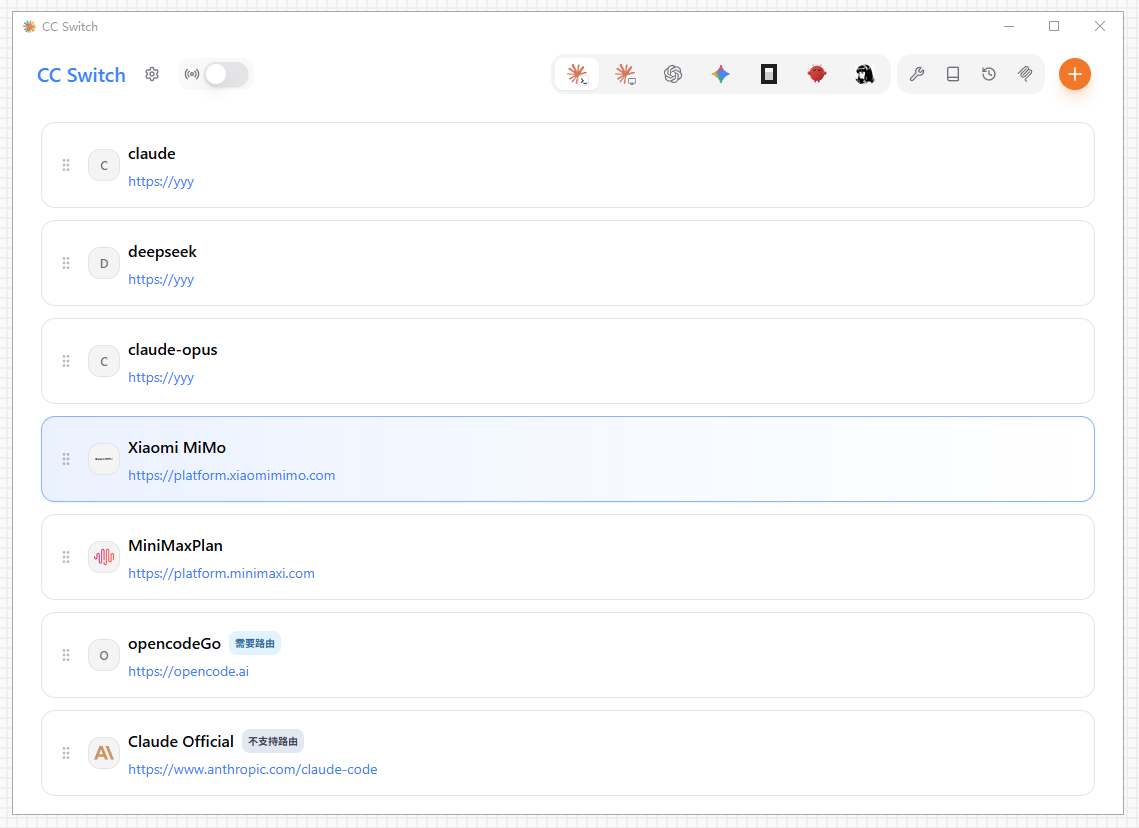Toggle the proxy broadcast switch
Screen dimensions: 1139x828
click(226, 74)
